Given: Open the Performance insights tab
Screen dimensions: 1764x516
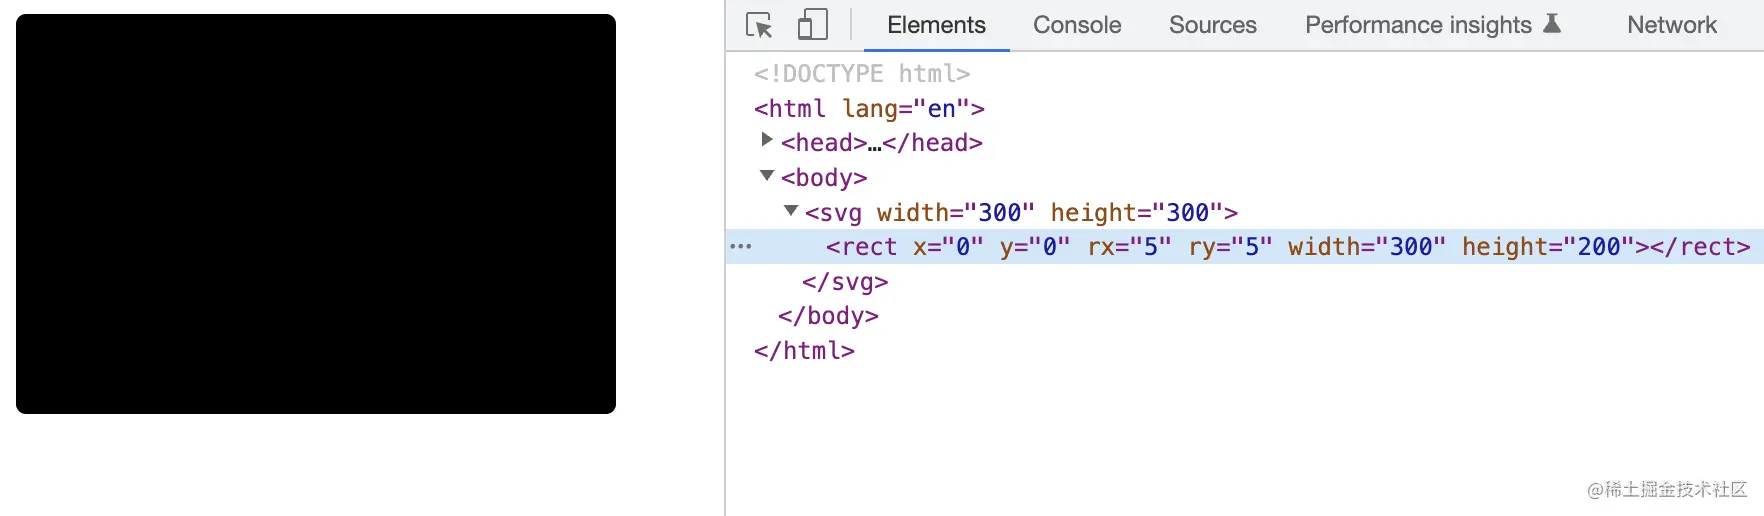Looking at the screenshot, I should [x=1417, y=25].
